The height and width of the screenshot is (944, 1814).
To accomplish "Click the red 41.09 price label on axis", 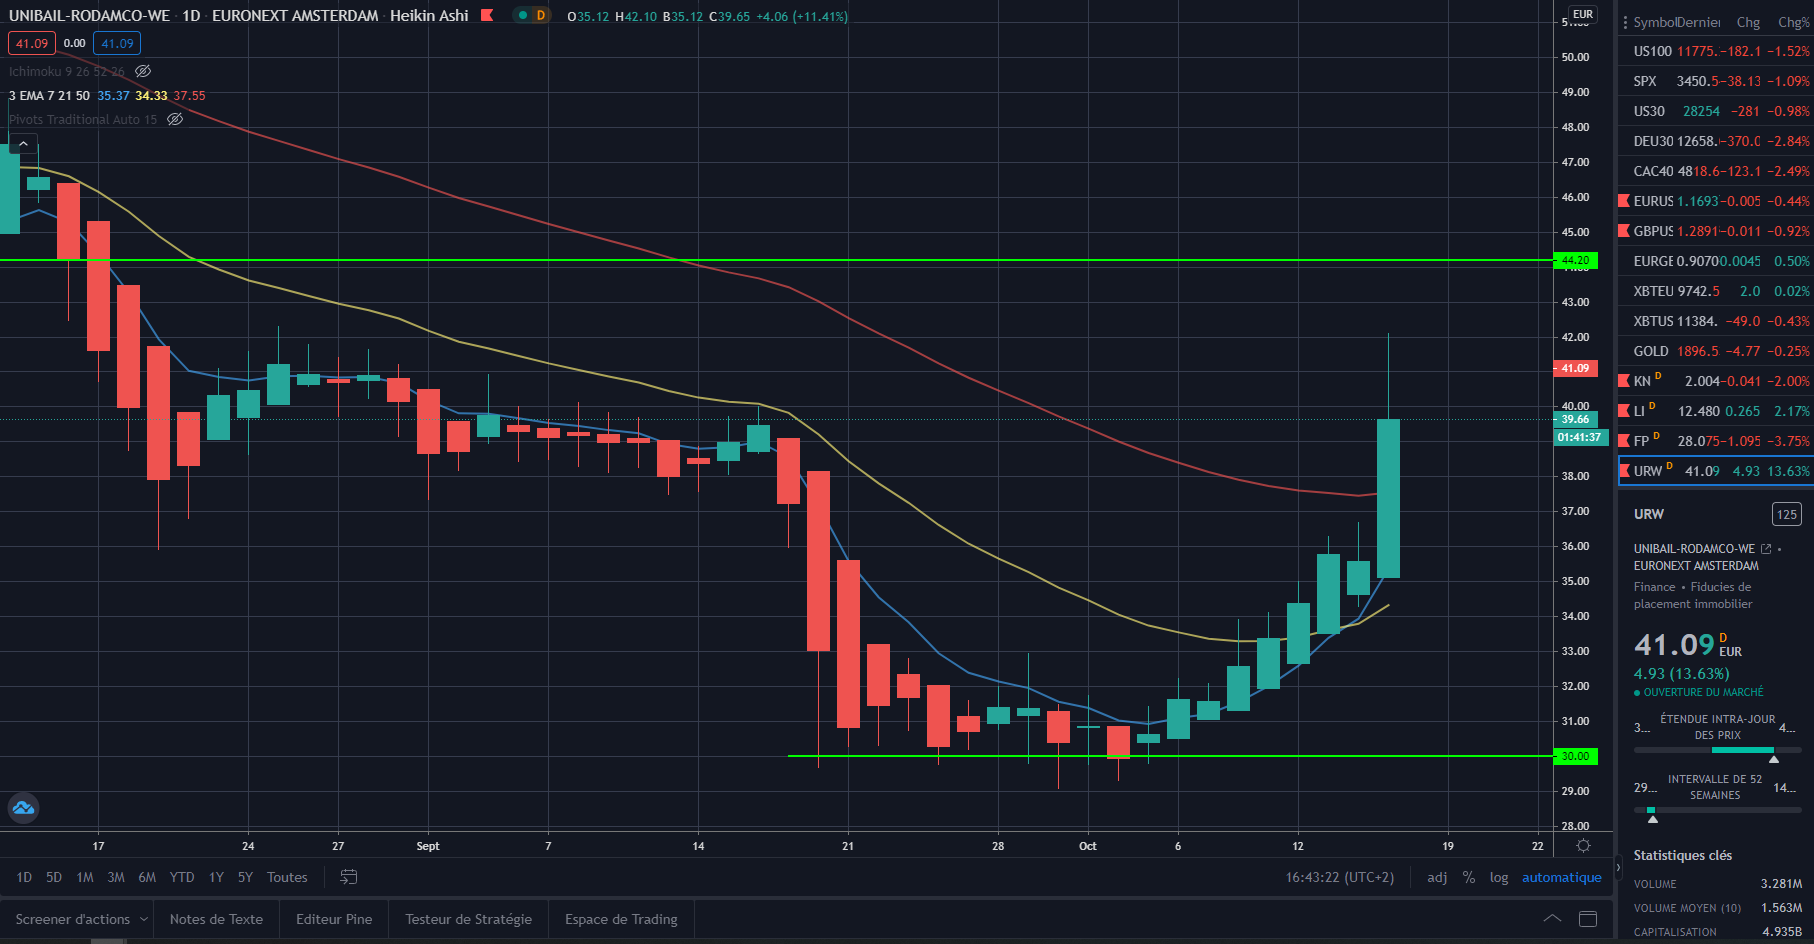I will point(1576,368).
